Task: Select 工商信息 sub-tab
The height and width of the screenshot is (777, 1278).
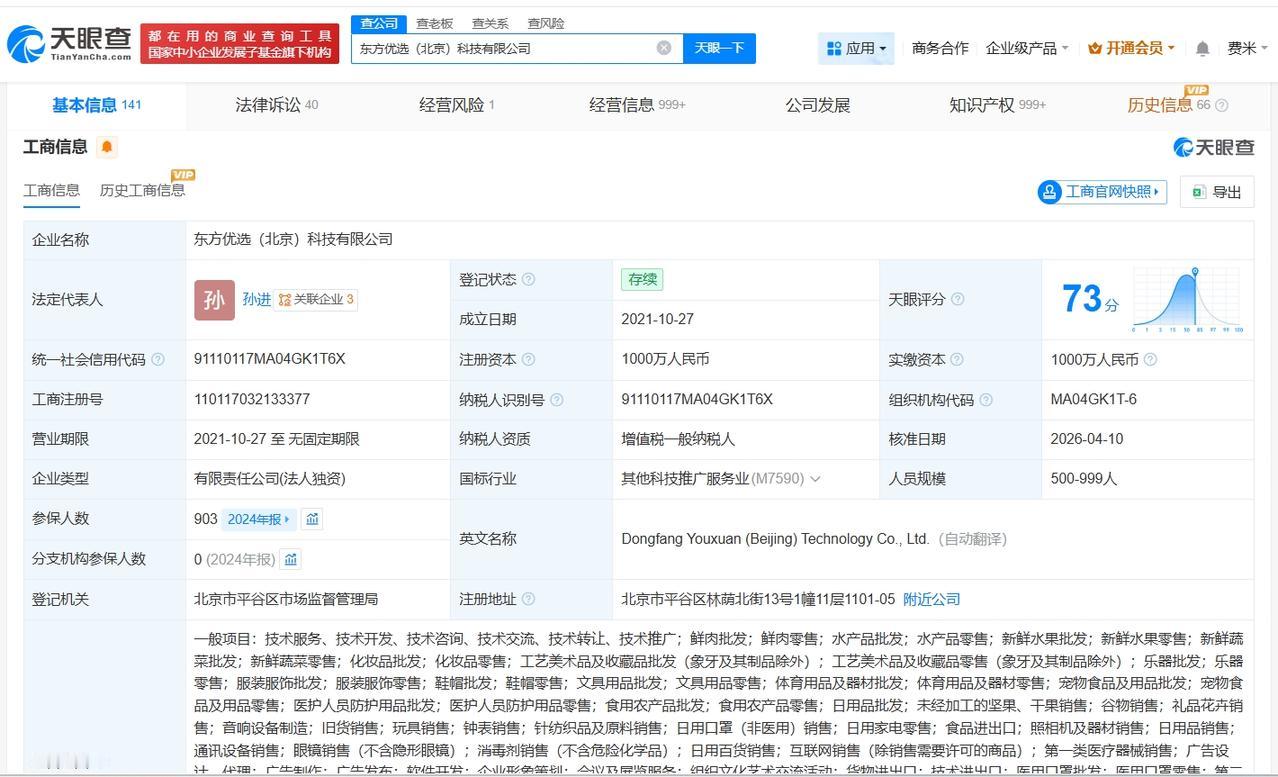Action: click(51, 190)
